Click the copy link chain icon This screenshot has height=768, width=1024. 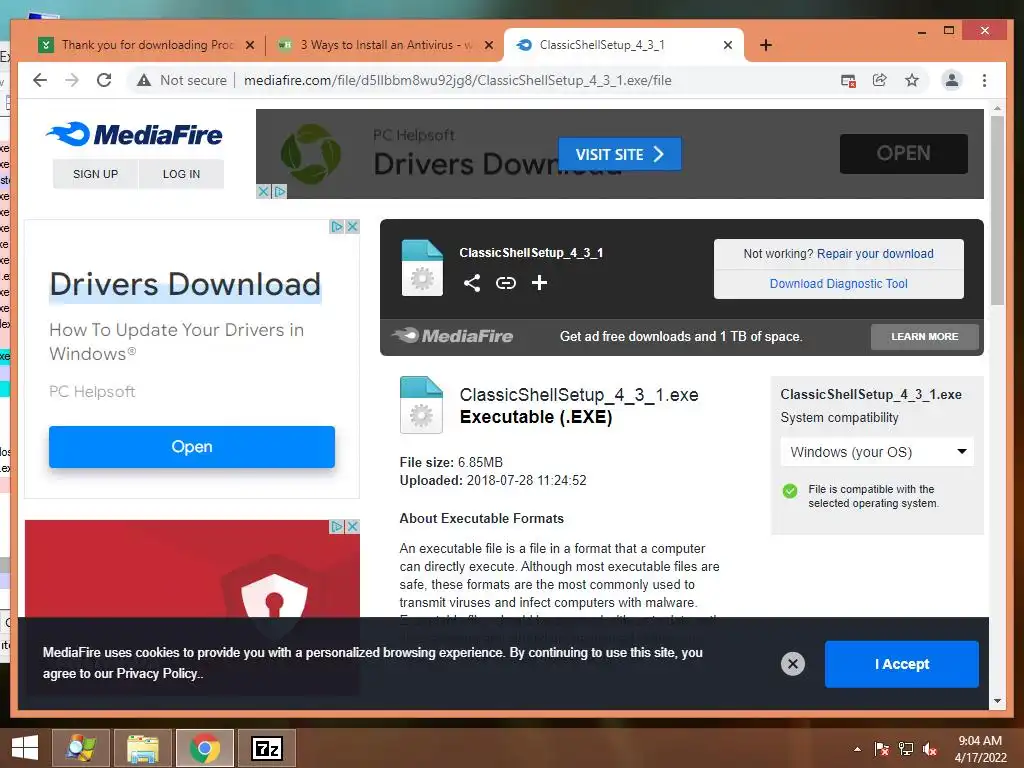coord(505,283)
